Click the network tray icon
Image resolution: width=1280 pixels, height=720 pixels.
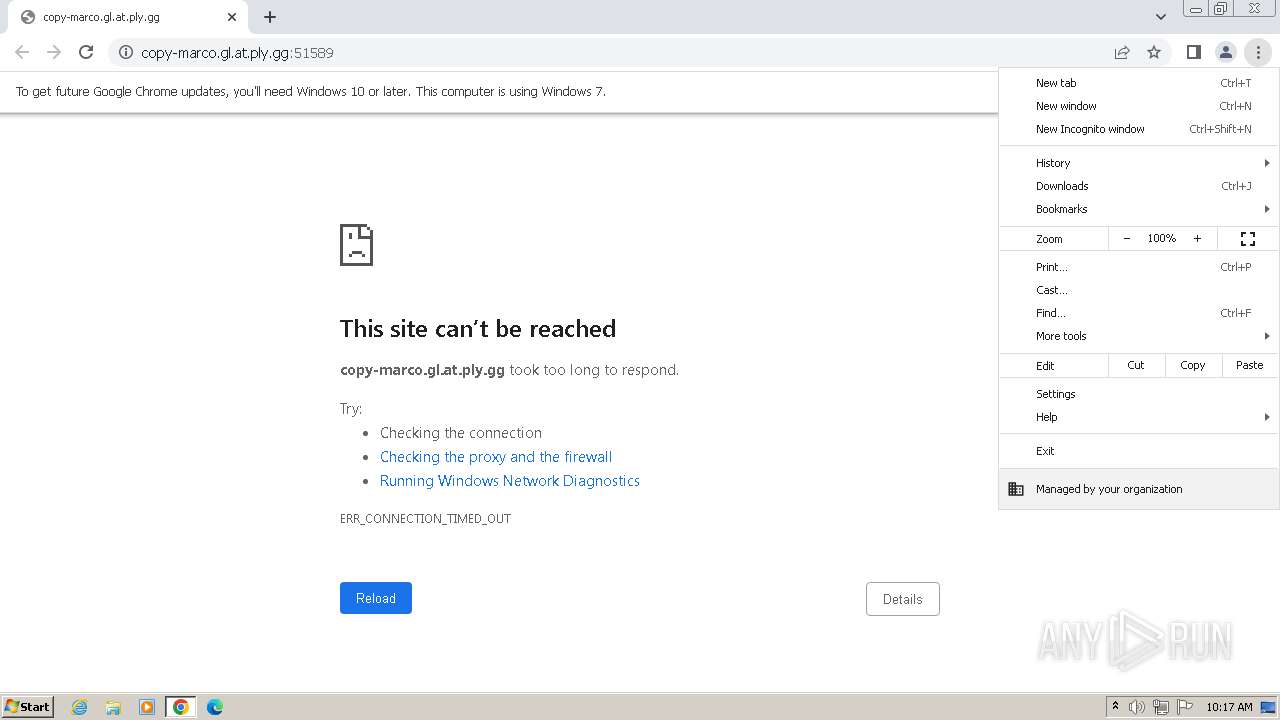1161,707
